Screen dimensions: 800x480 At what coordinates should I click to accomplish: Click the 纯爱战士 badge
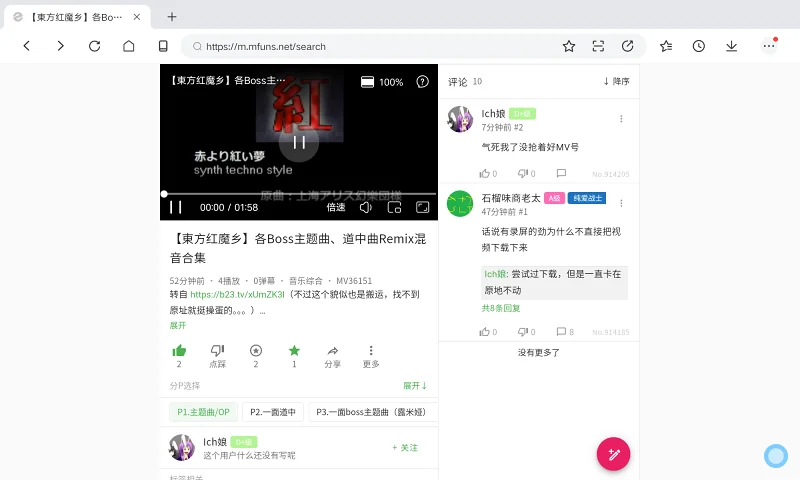pyautogui.click(x=587, y=198)
